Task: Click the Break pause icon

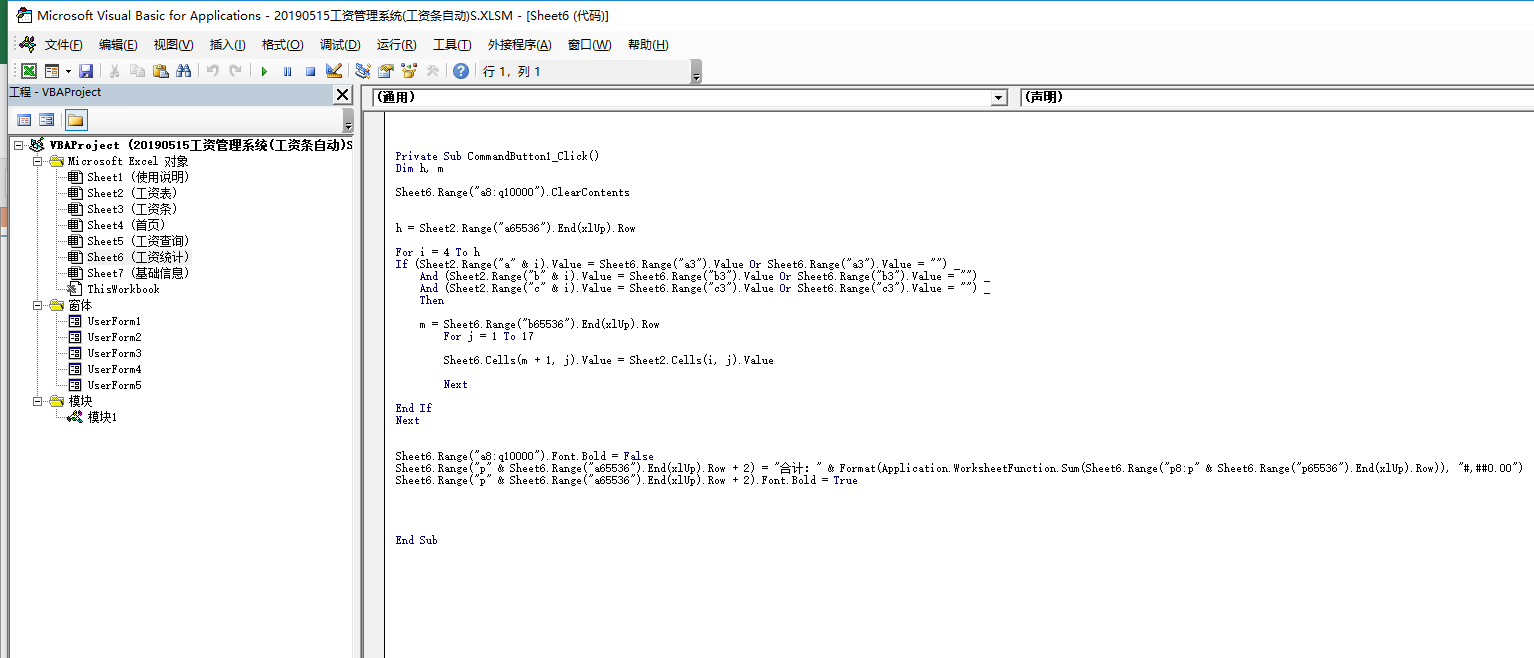Action: pos(287,71)
